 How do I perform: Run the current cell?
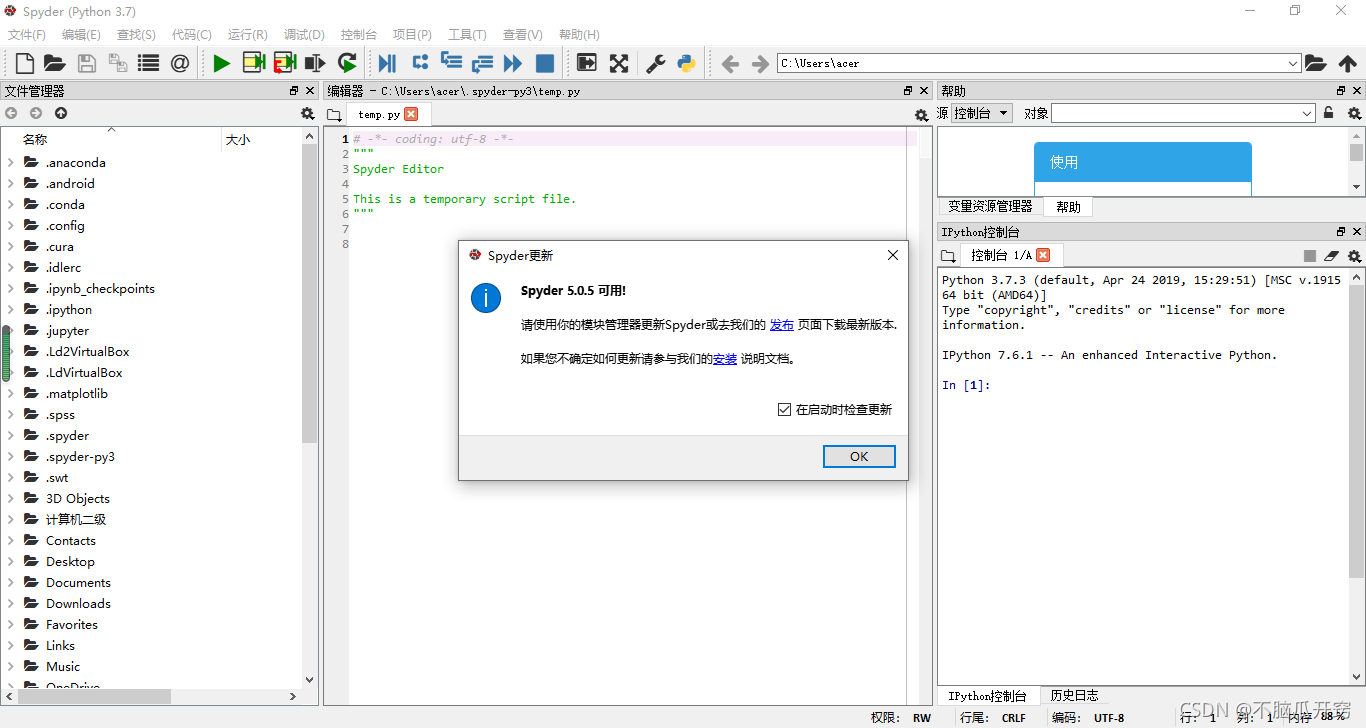tap(253, 63)
